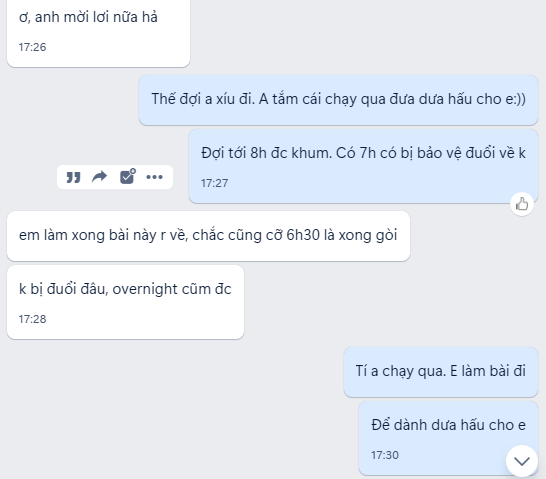
Task: Click the 17:30 timestamp
Action: [385, 455]
